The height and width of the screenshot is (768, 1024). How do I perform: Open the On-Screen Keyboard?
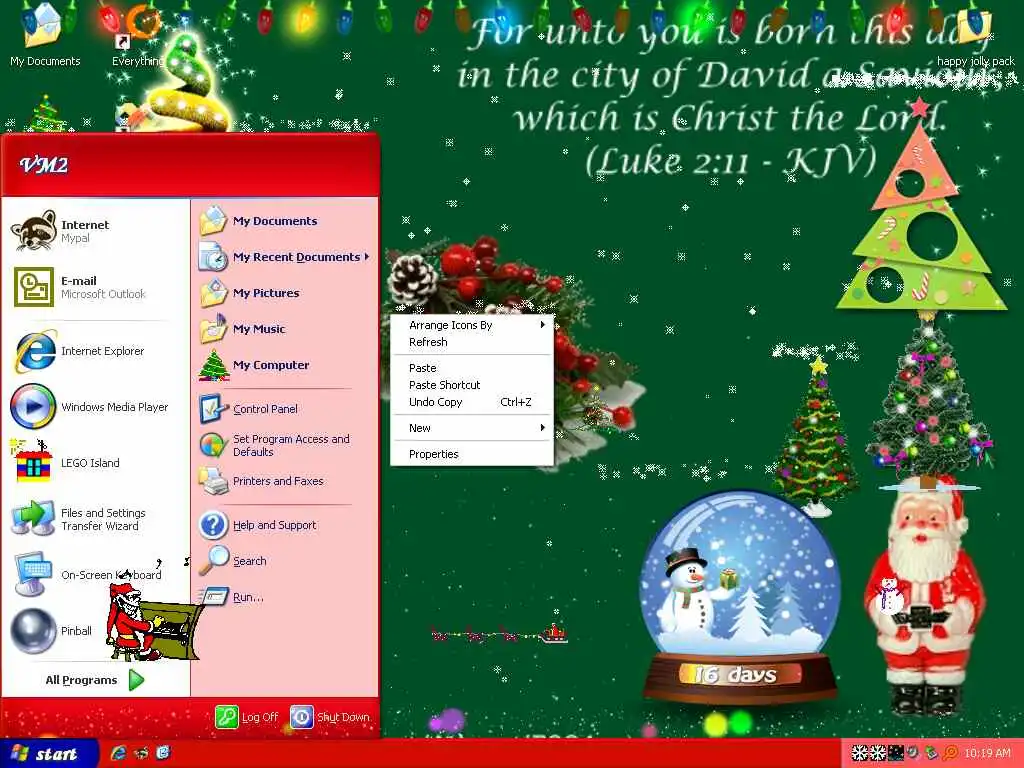pyautogui.click(x=95, y=575)
